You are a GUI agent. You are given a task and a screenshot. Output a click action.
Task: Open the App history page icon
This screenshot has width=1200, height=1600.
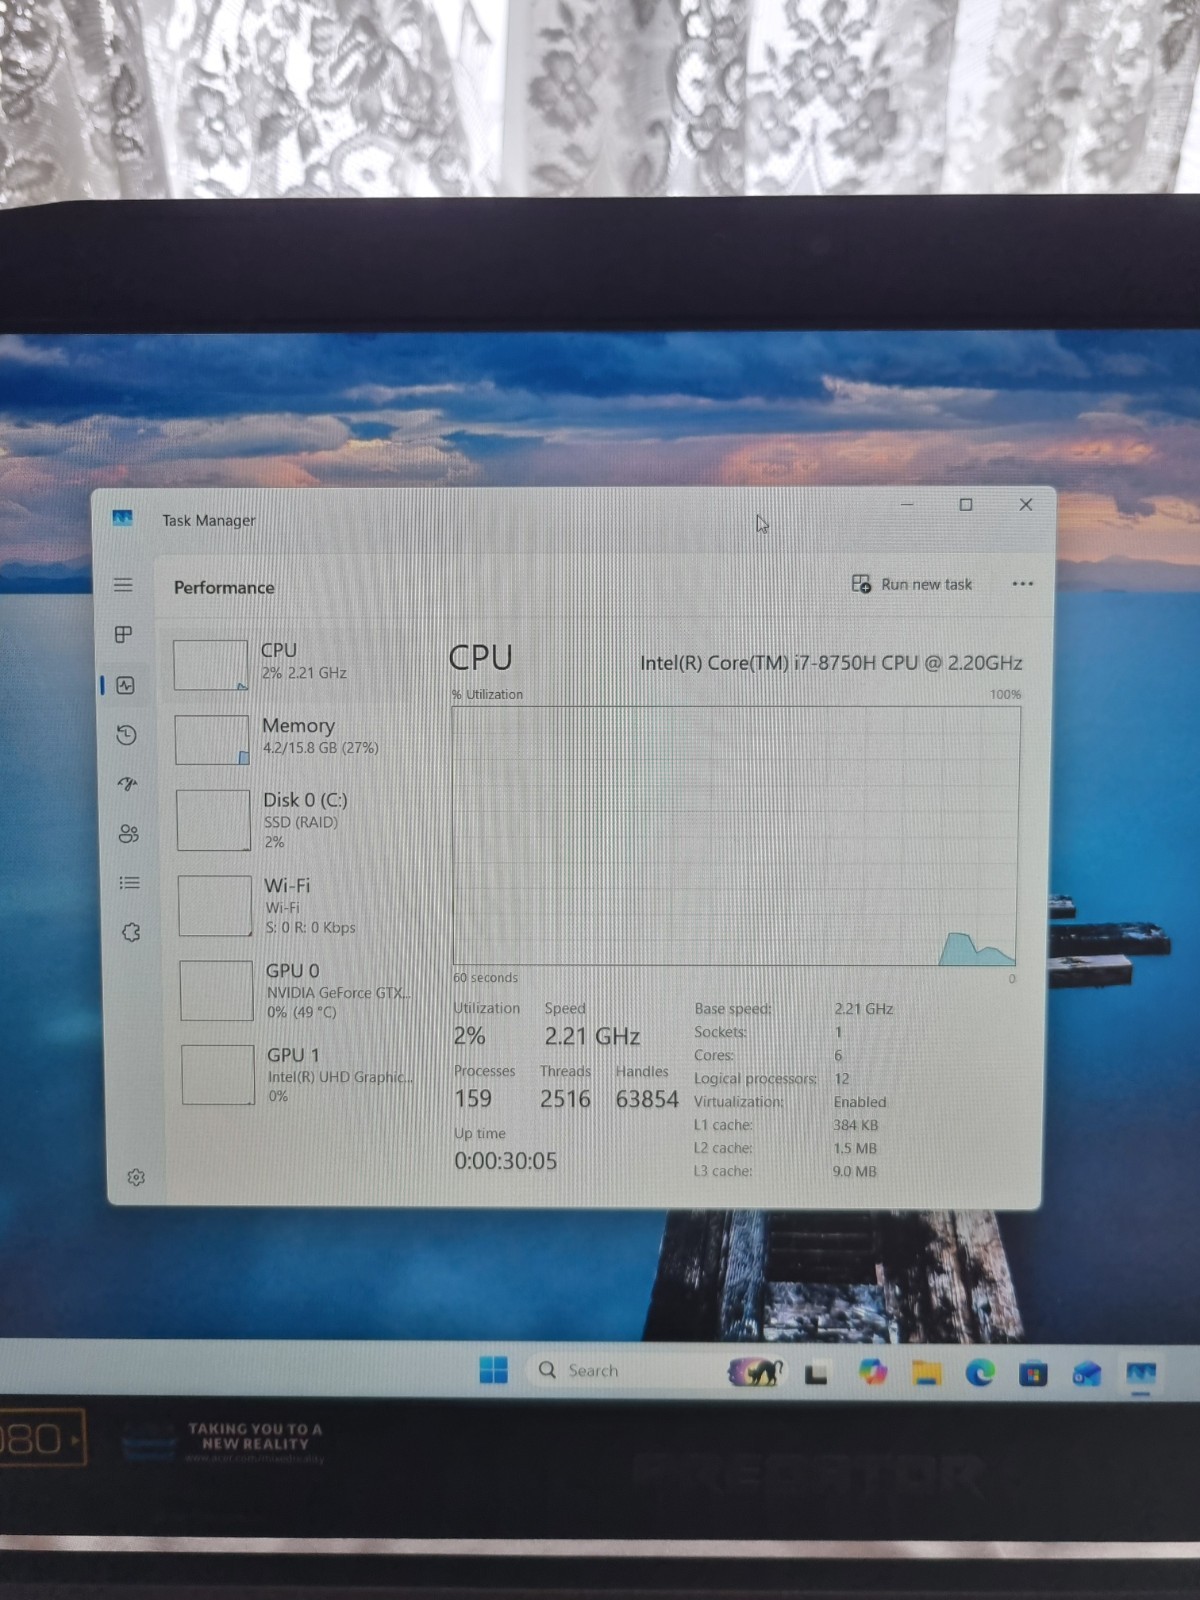[126, 735]
